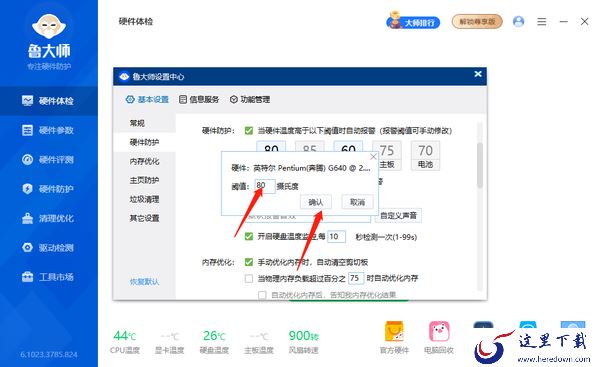Click the first 80 temperature threshold box
Screen dimensions: 600x367
pyautogui.click(x=271, y=147)
